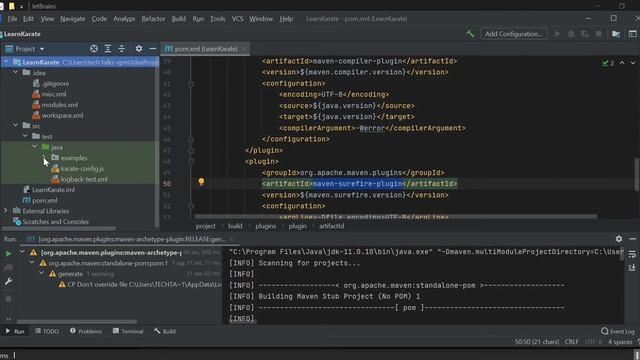Image resolution: width=640 pixels, height=360 pixels.
Task: Go to next highlighted error arrow
Action: (x=633, y=63)
